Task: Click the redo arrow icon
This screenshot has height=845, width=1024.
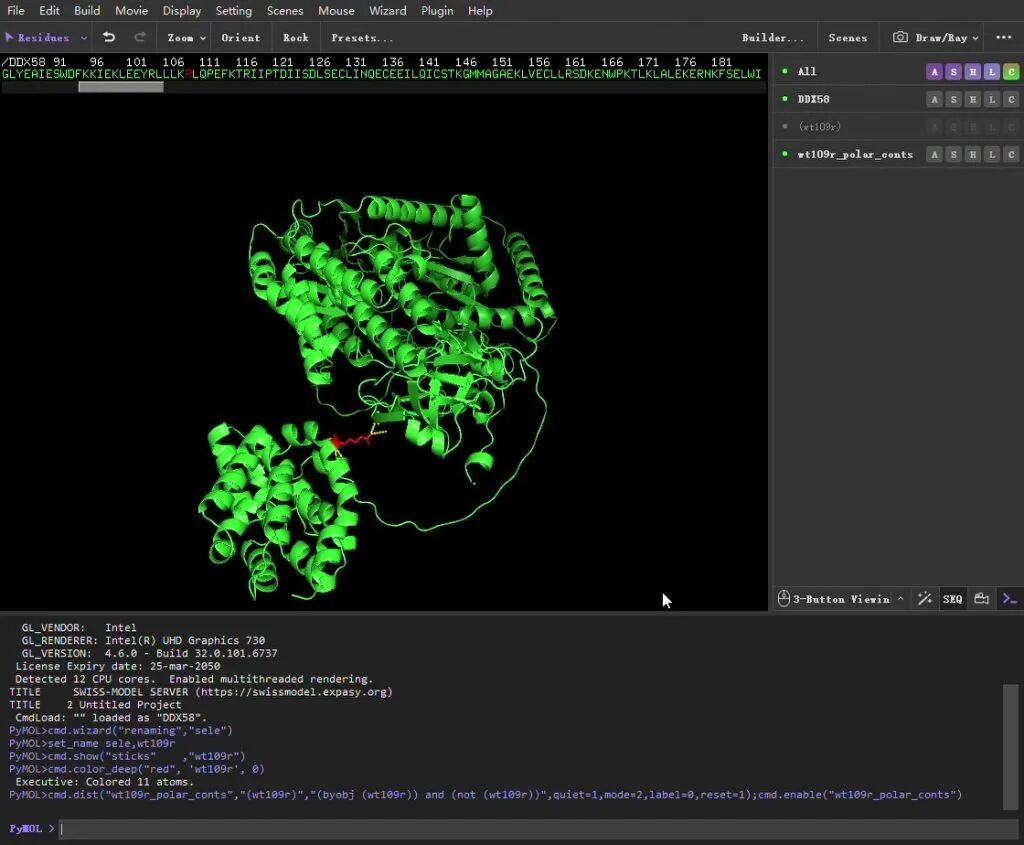Action: (140, 38)
